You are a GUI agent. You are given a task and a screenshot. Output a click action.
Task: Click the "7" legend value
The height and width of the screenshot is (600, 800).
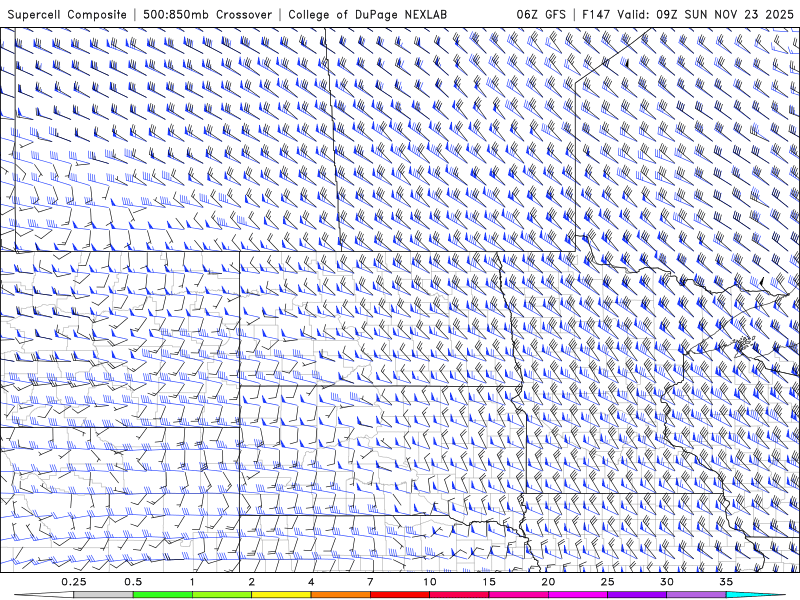370,582
